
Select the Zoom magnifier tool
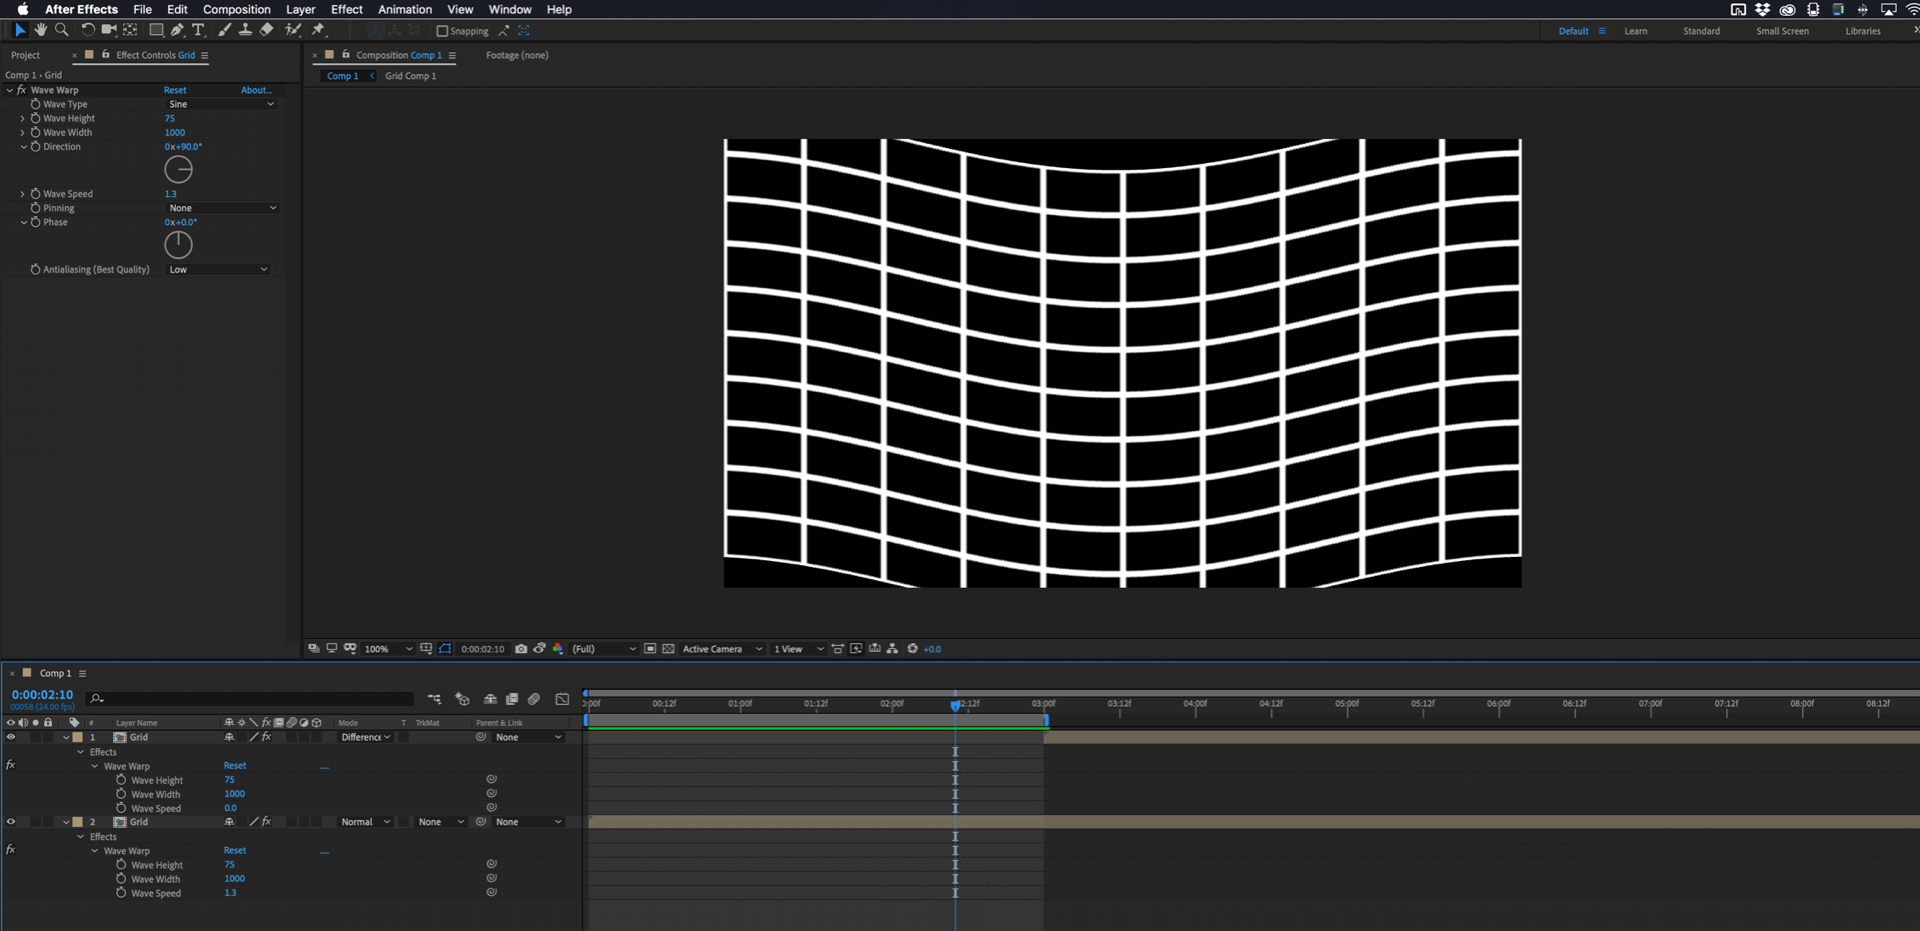(62, 30)
